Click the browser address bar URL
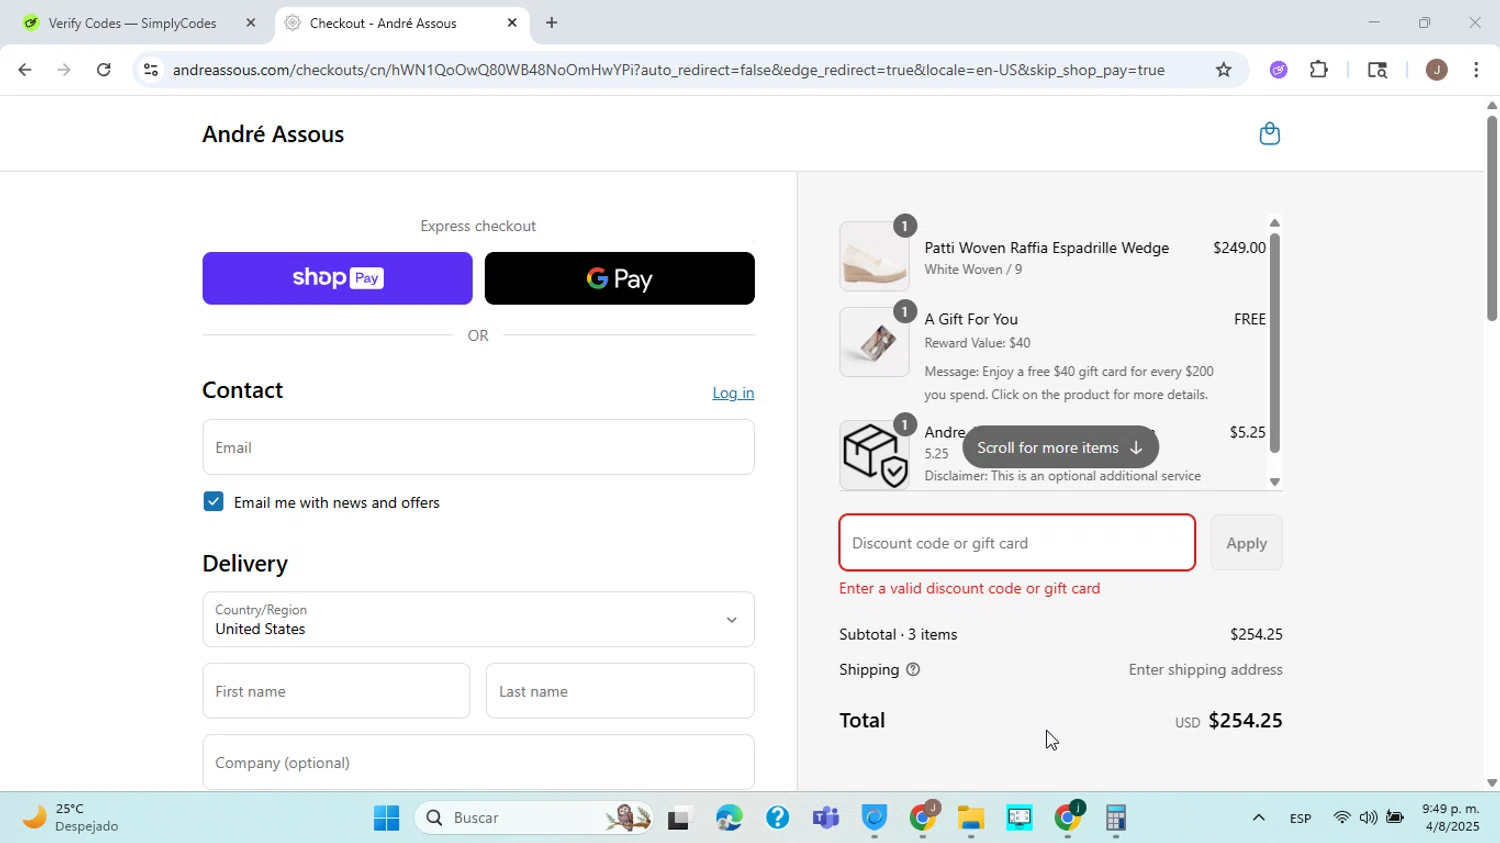 (x=668, y=70)
